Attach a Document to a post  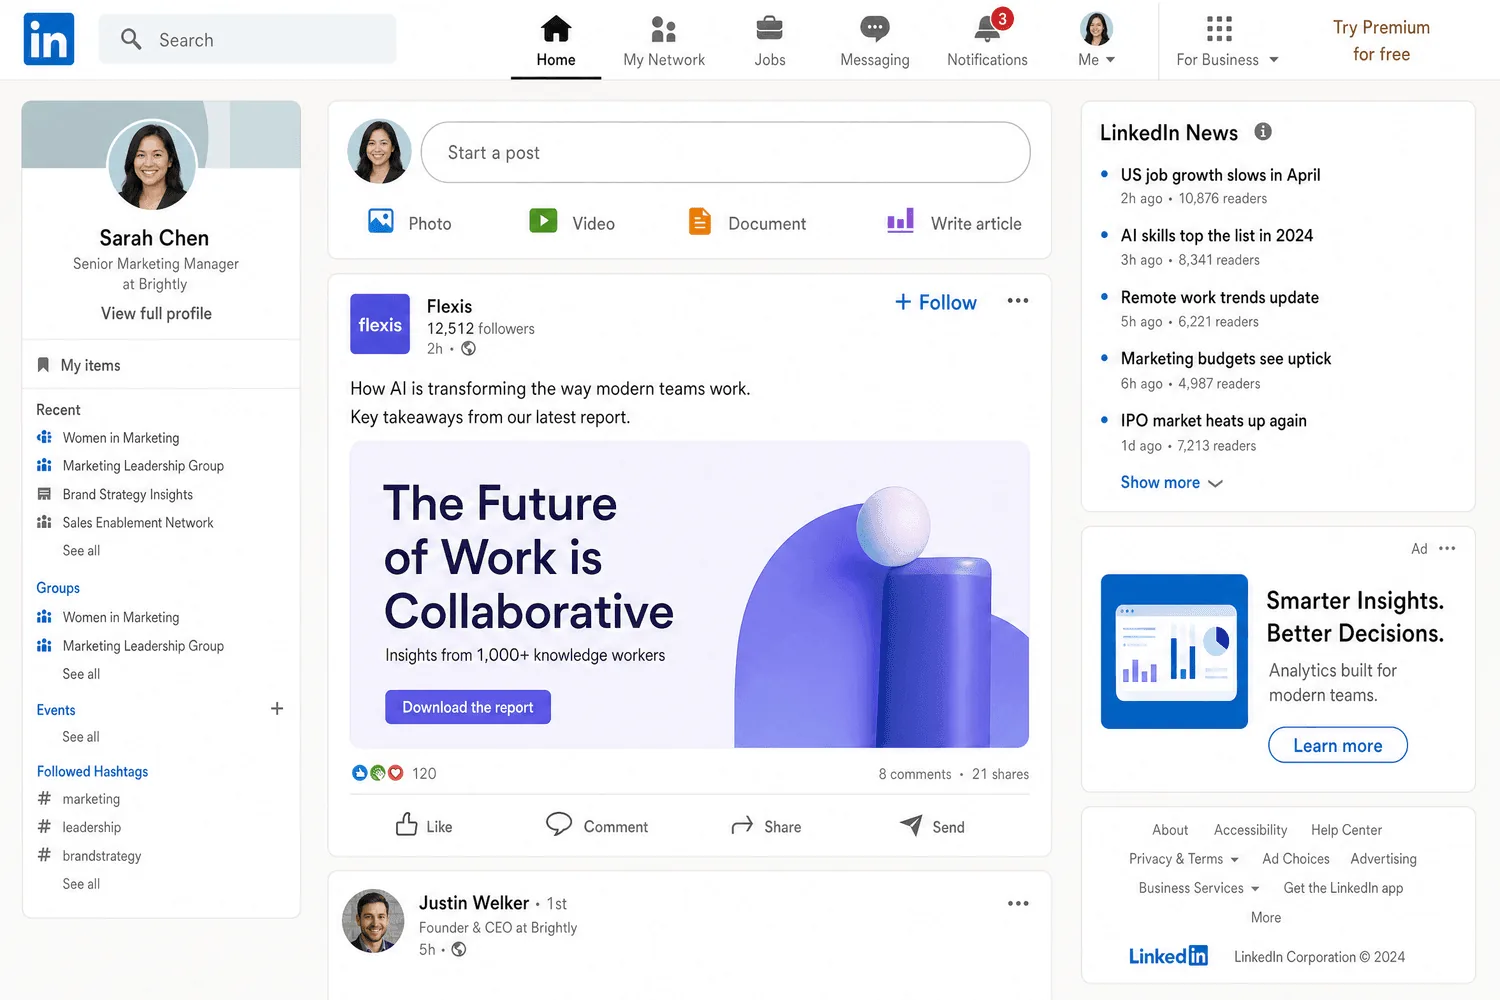[747, 222]
